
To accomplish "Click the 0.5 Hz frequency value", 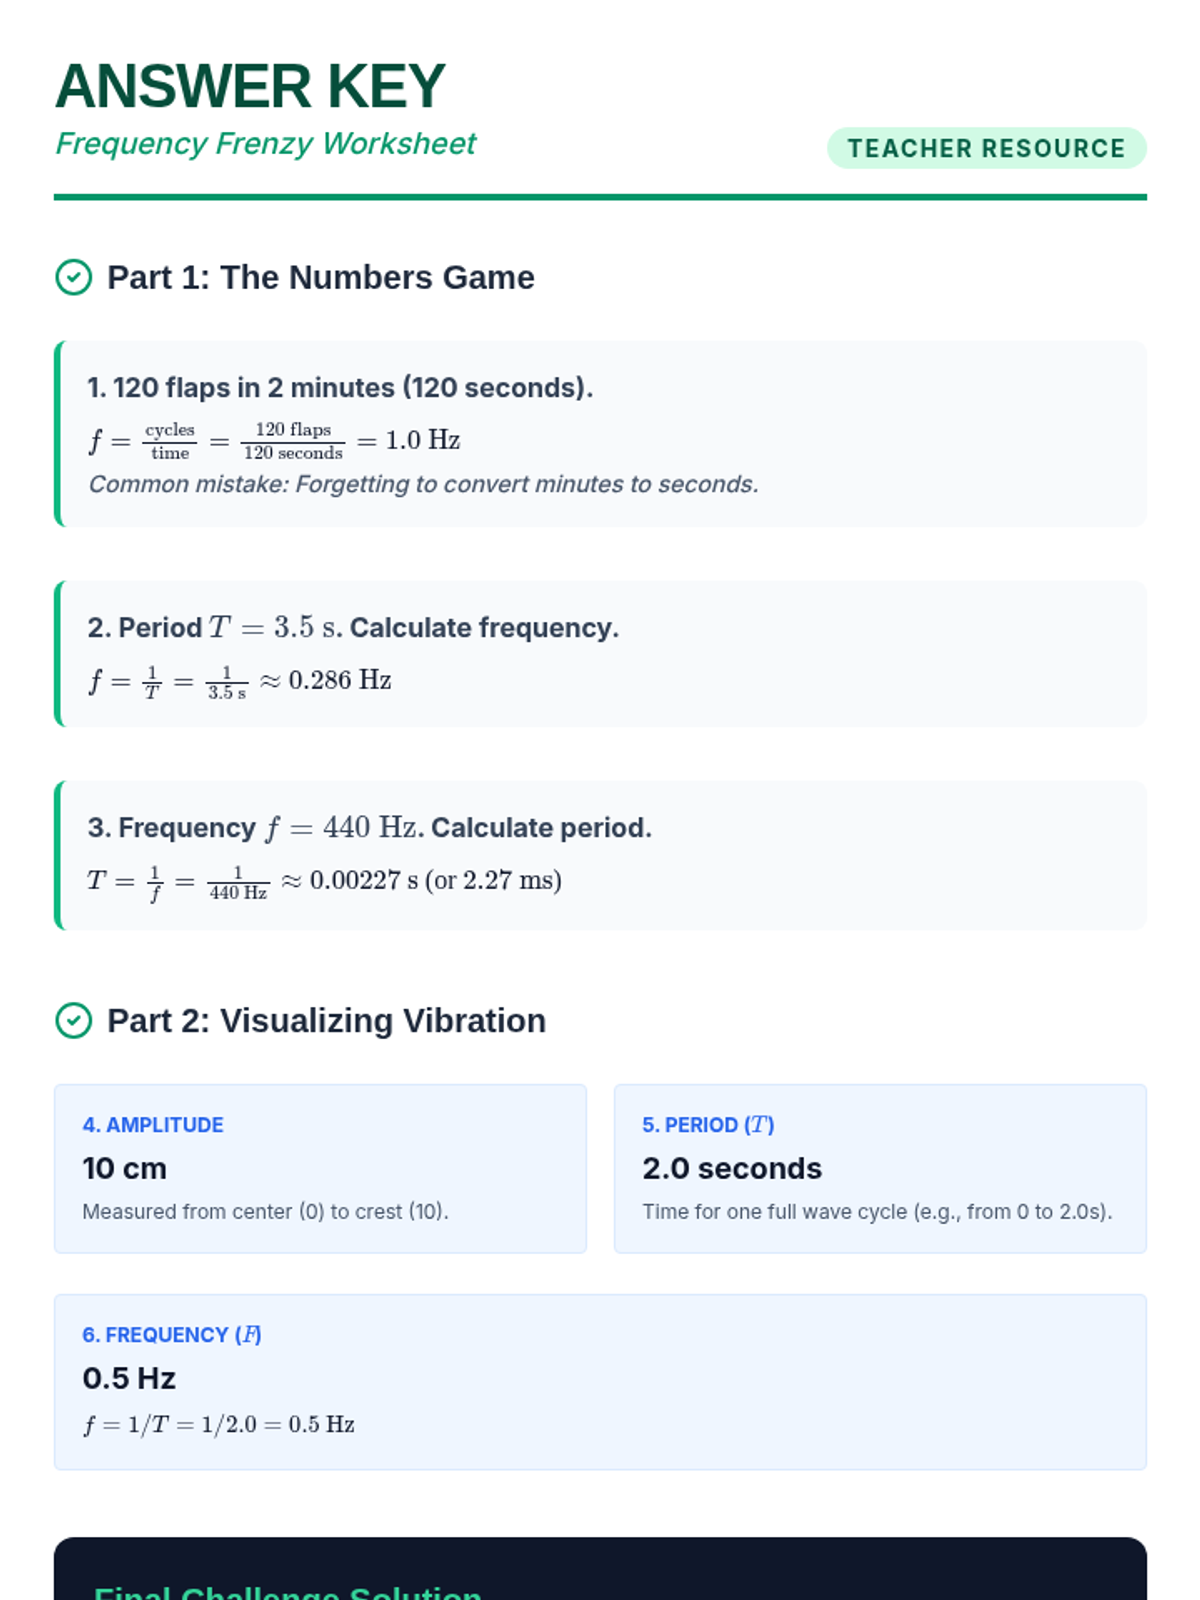I will click(129, 1378).
